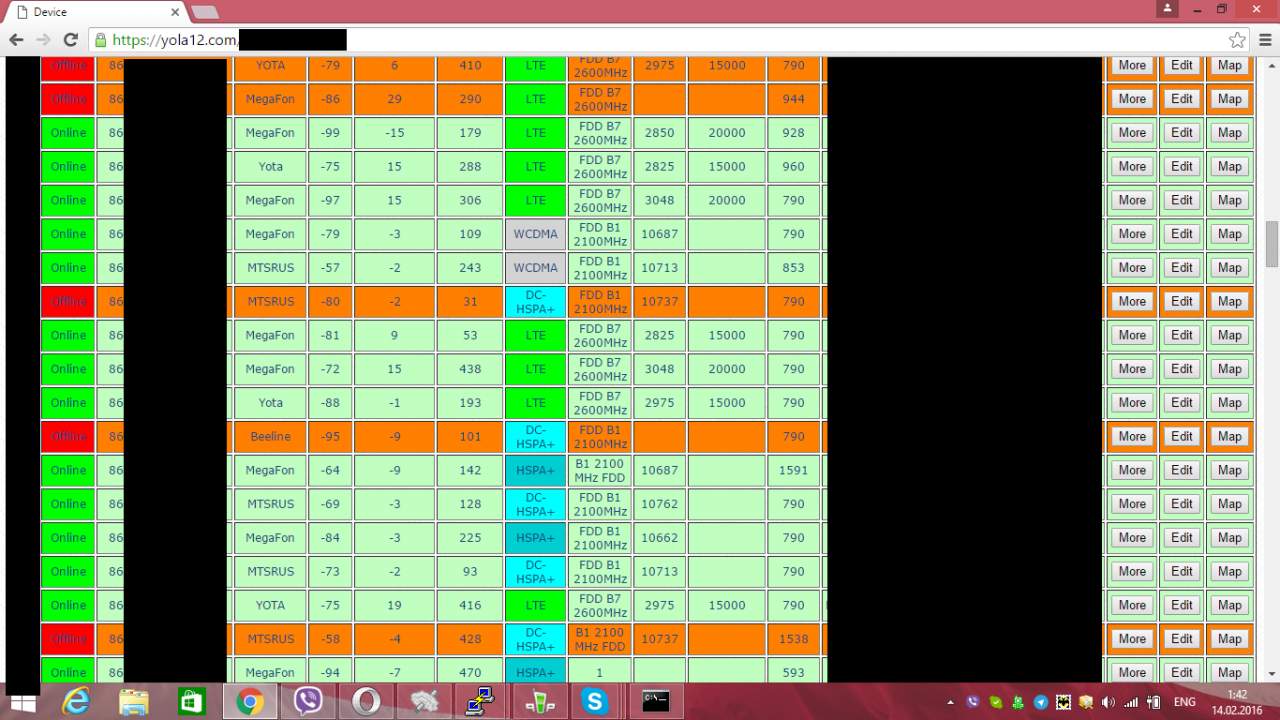Click the 10762 channel value
Image resolution: width=1280 pixels, height=720 pixels.
tap(659, 504)
